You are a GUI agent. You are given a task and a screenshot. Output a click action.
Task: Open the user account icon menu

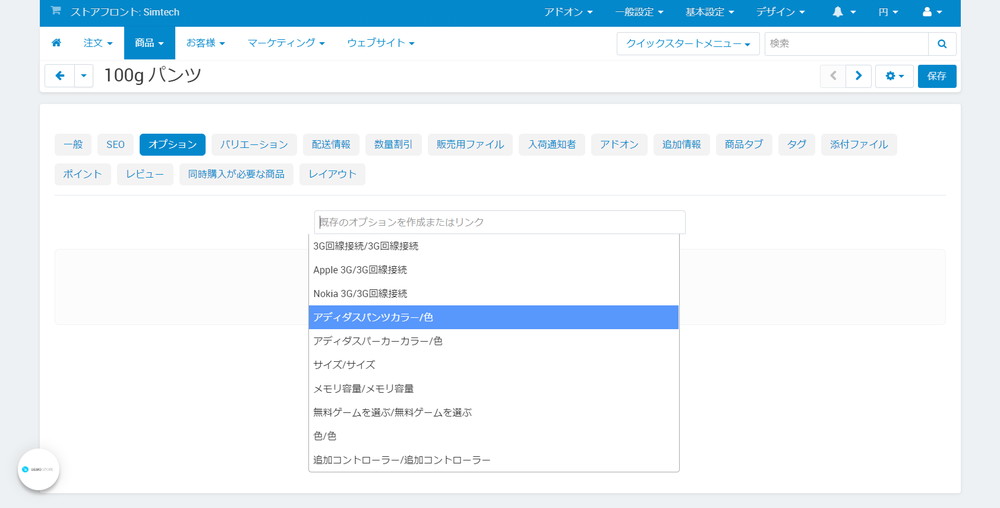[932, 12]
